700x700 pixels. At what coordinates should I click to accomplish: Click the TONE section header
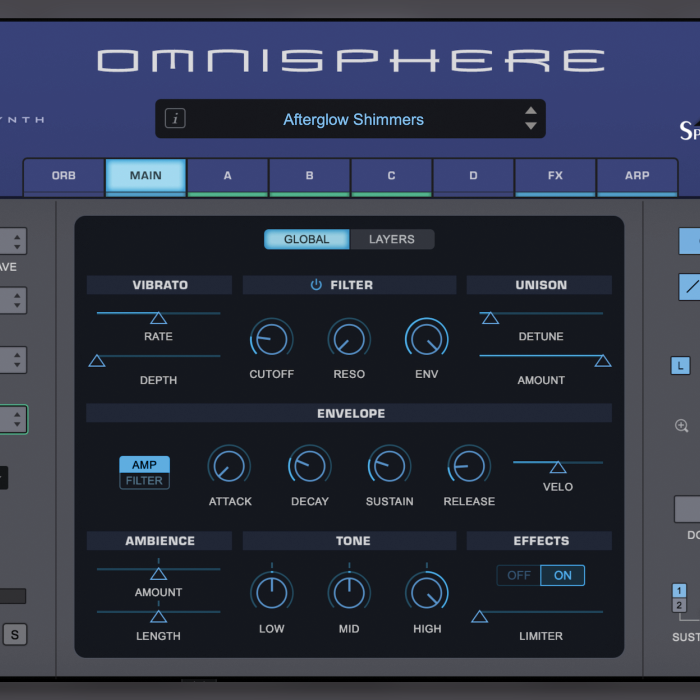coord(350,541)
